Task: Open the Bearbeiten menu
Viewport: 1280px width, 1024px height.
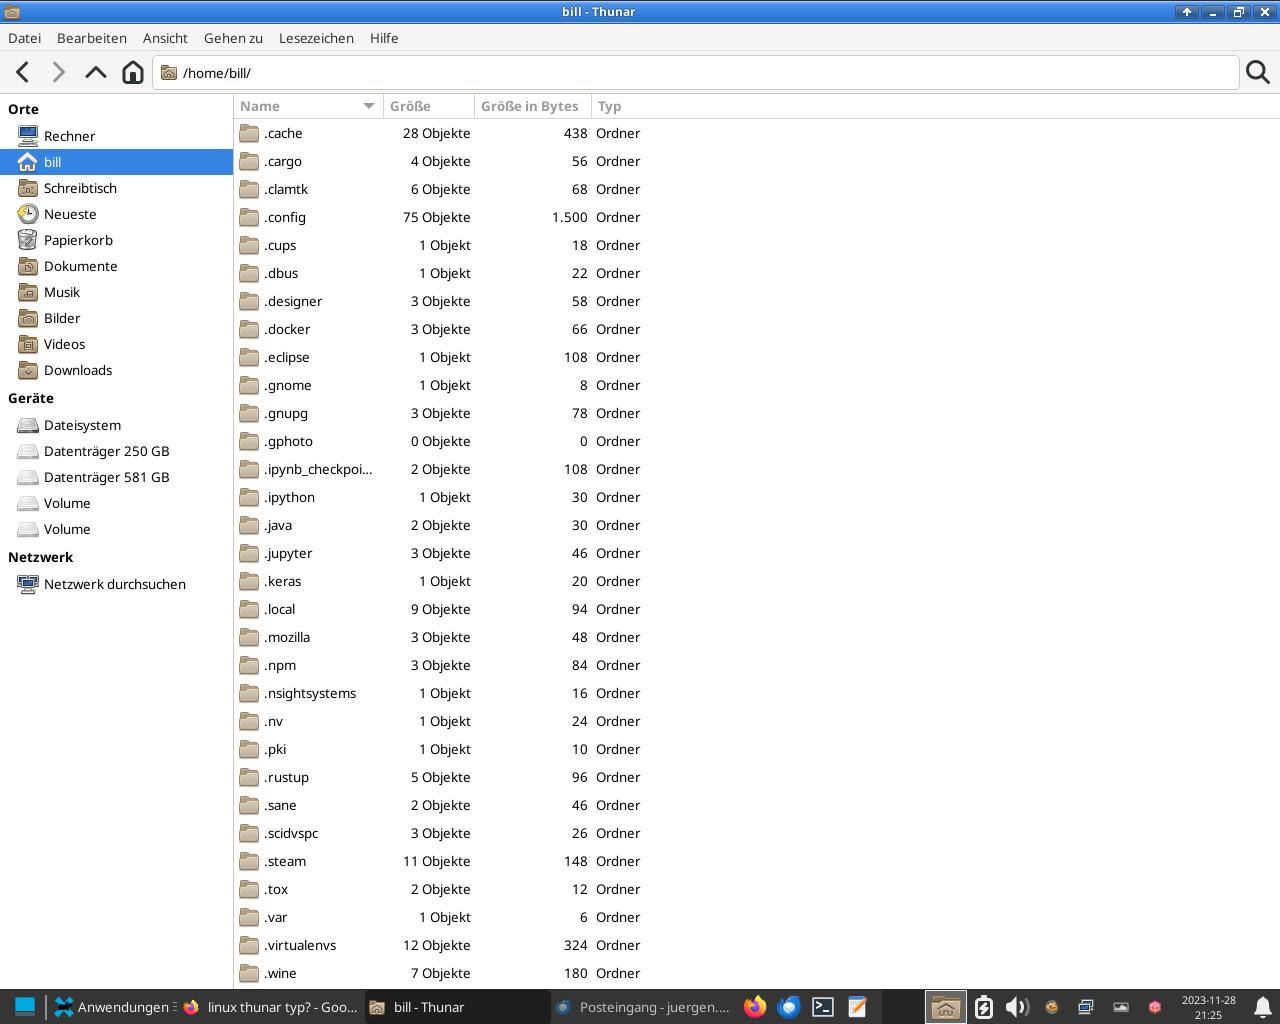Action: coord(92,38)
